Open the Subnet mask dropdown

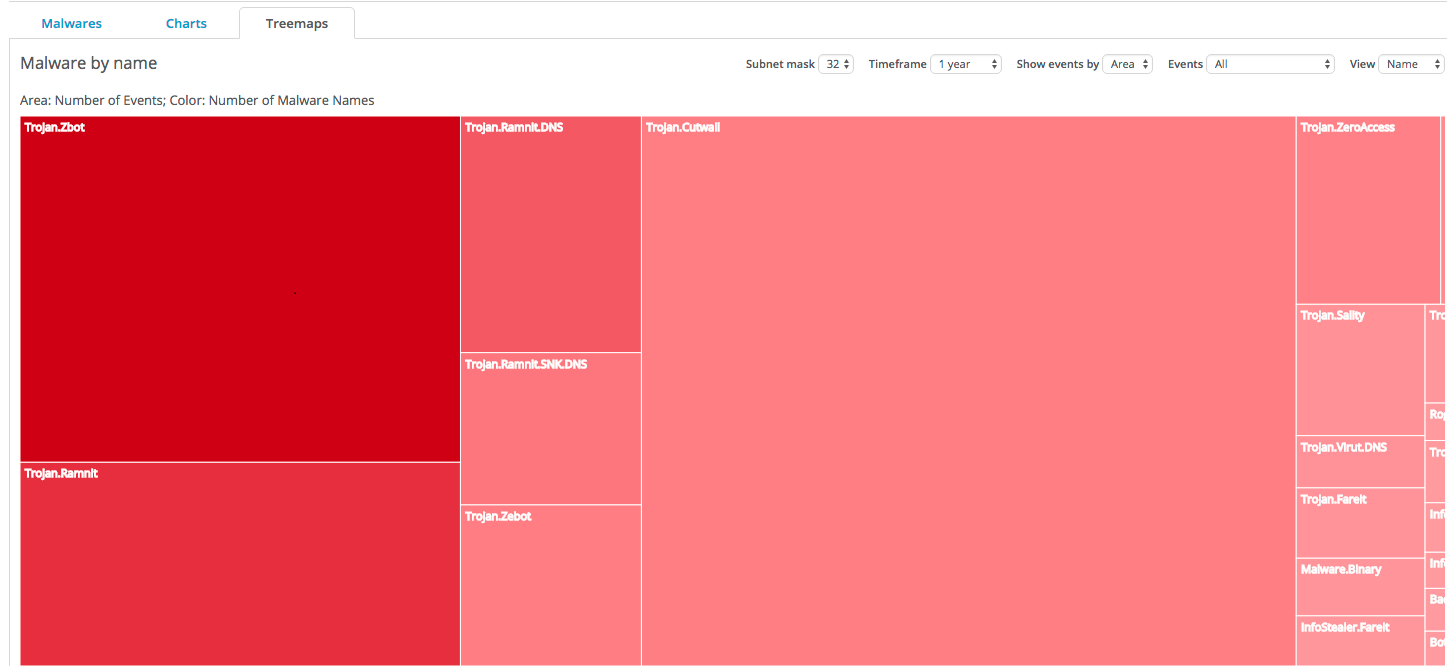pyautogui.click(x=836, y=64)
